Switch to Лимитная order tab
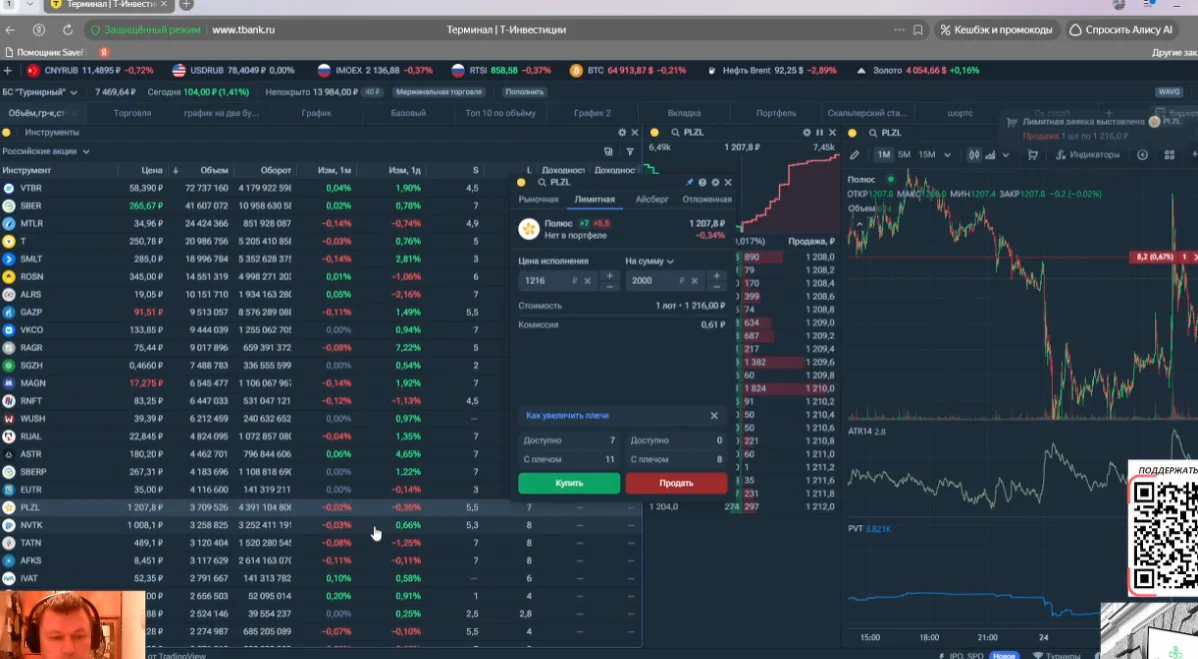Viewport: 1198px width, 659px height. [x=594, y=199]
